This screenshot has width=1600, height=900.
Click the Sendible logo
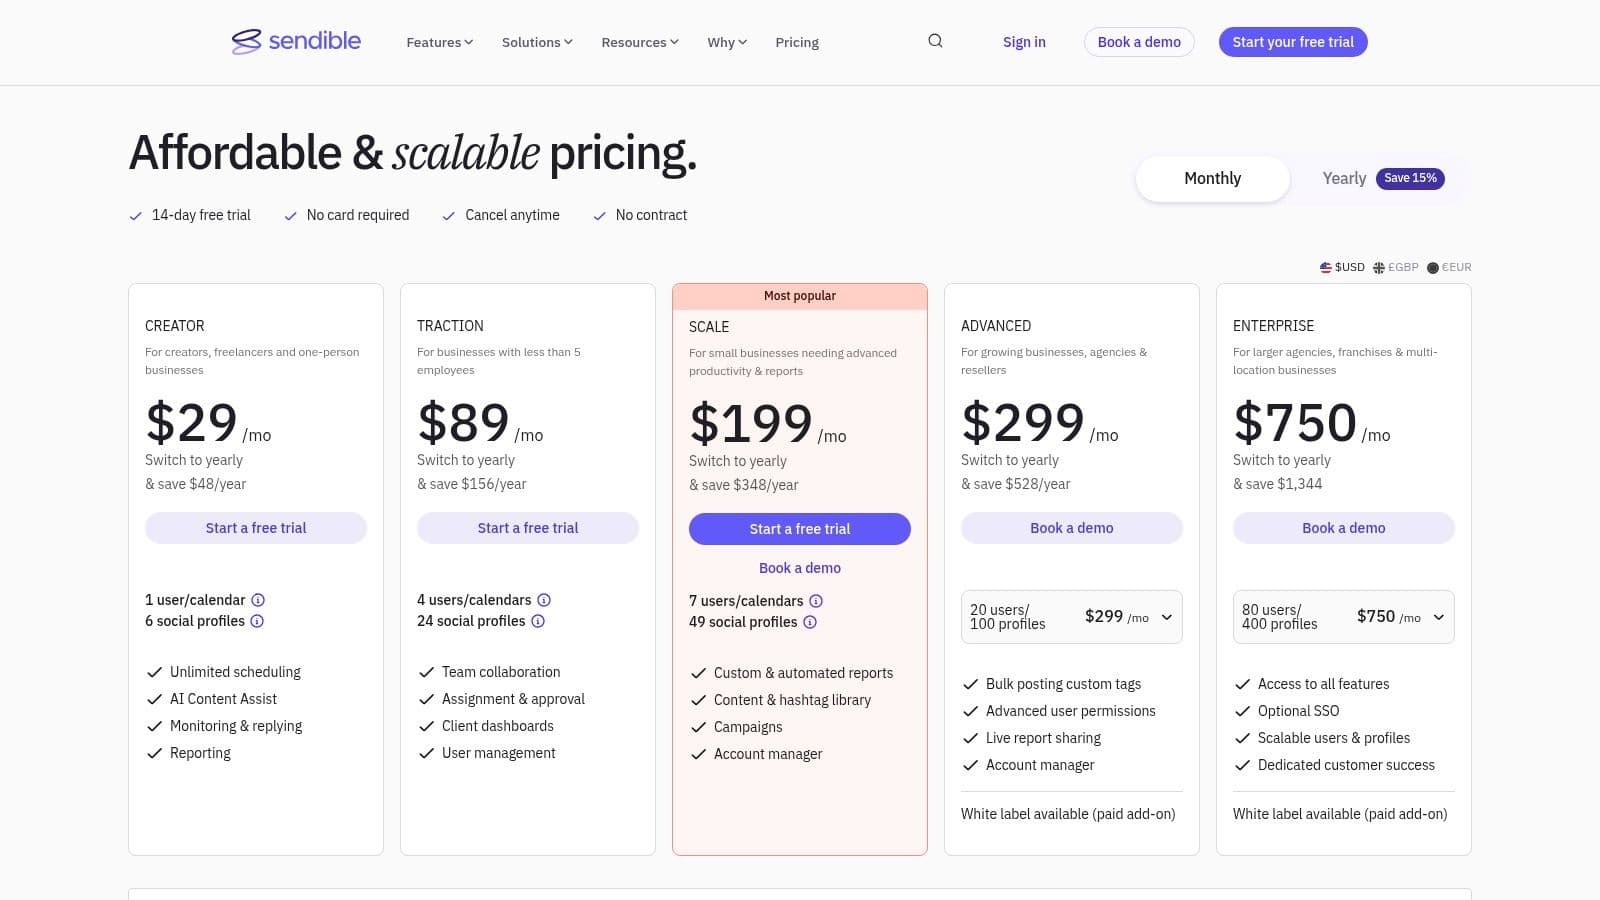[x=296, y=41]
